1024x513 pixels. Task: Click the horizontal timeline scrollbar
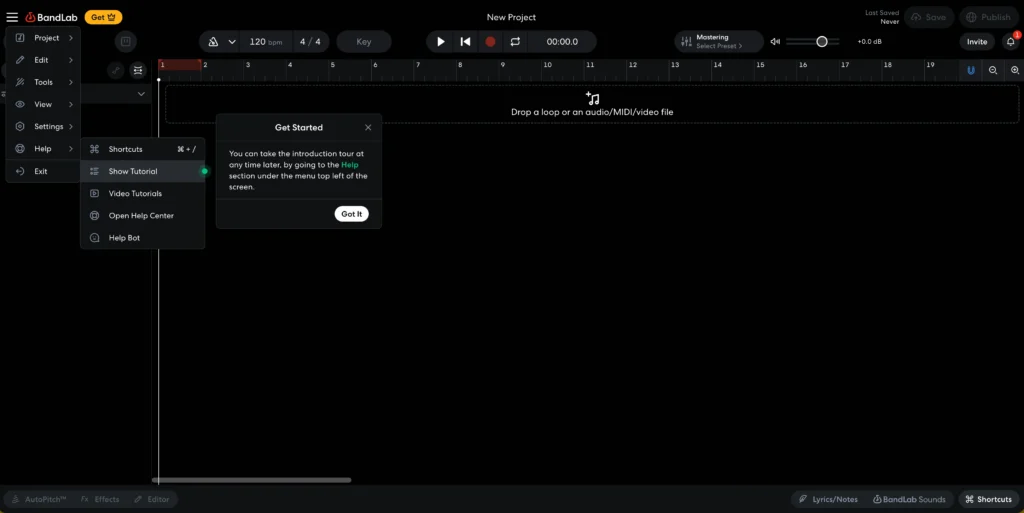pos(251,480)
